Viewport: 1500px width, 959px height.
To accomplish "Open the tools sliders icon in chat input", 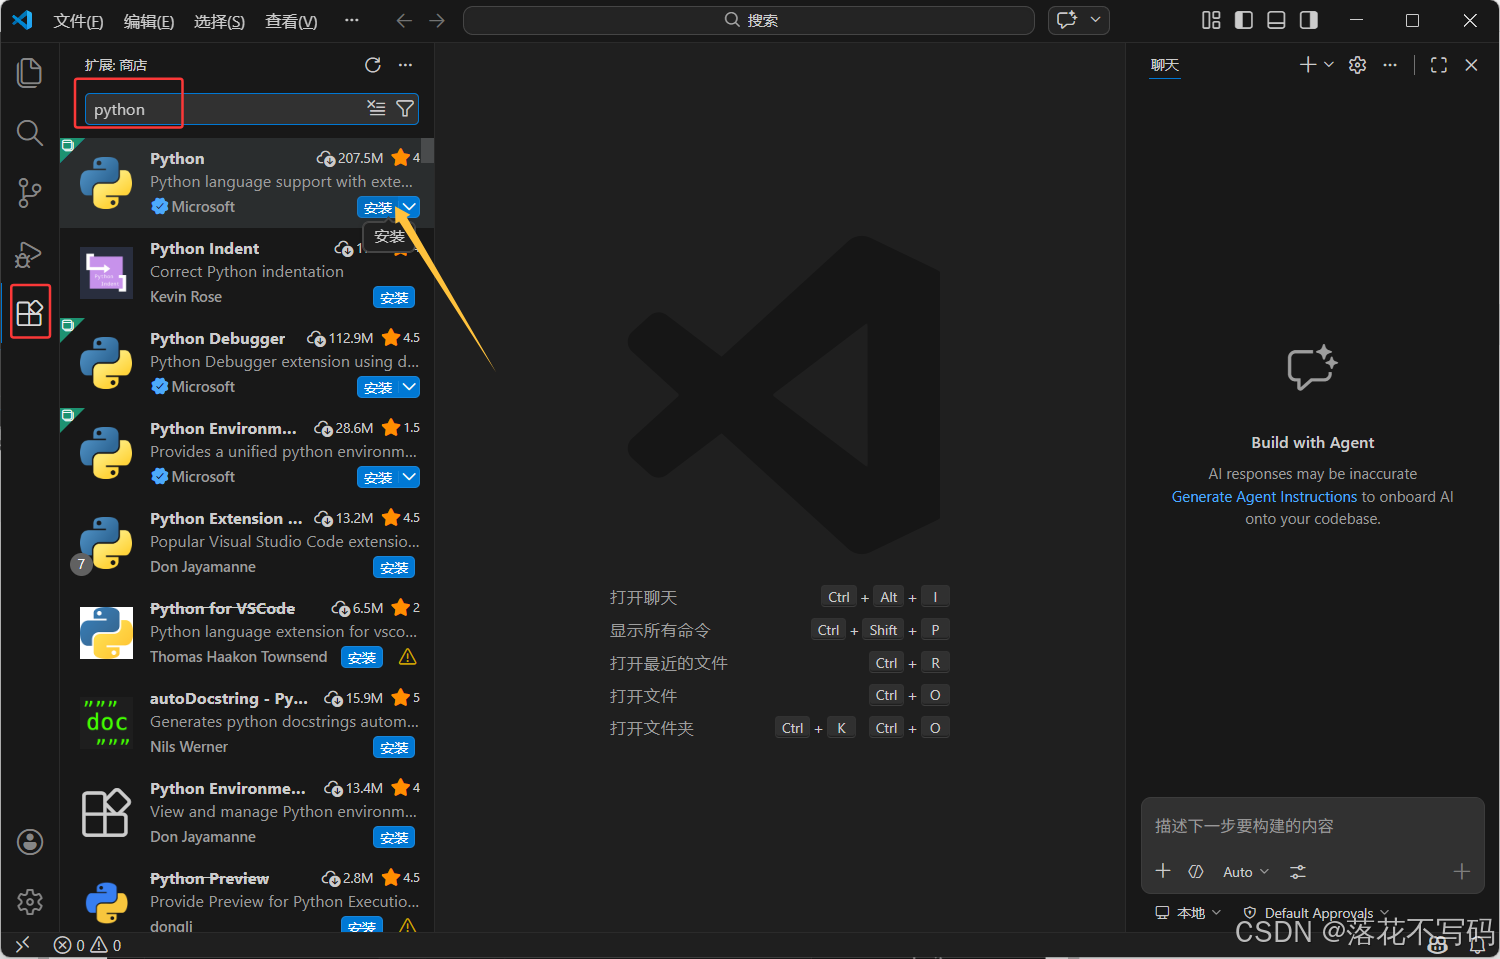I will (1298, 872).
